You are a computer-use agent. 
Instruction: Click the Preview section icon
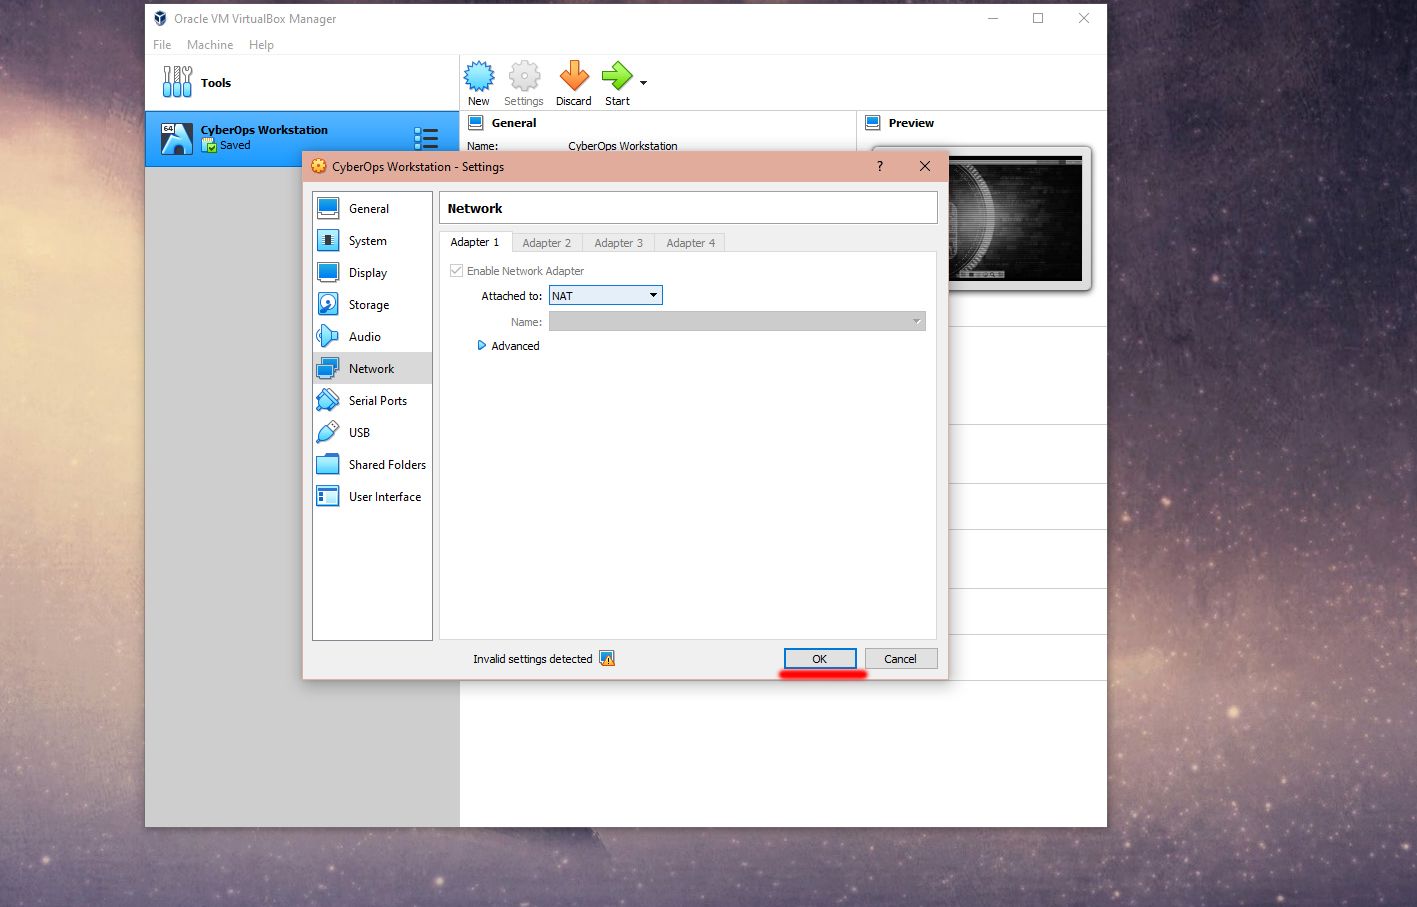click(873, 123)
